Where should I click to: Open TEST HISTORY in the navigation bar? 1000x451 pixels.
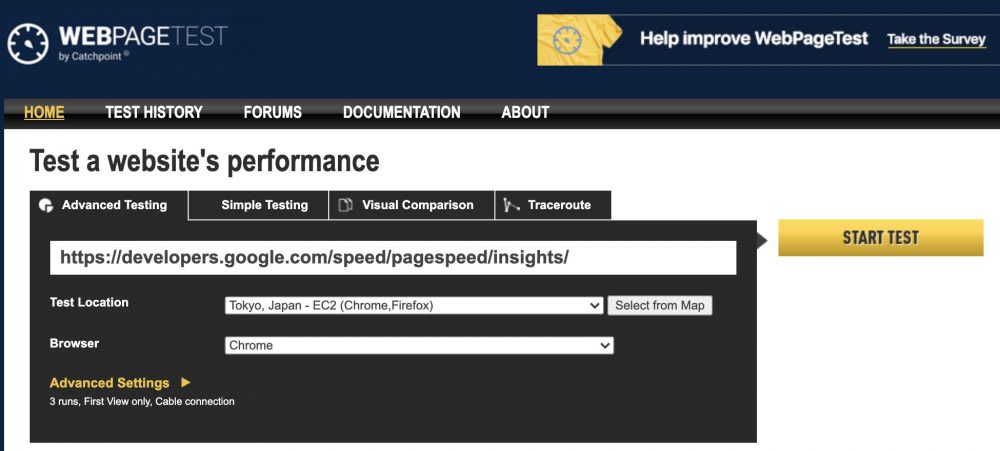pos(154,112)
